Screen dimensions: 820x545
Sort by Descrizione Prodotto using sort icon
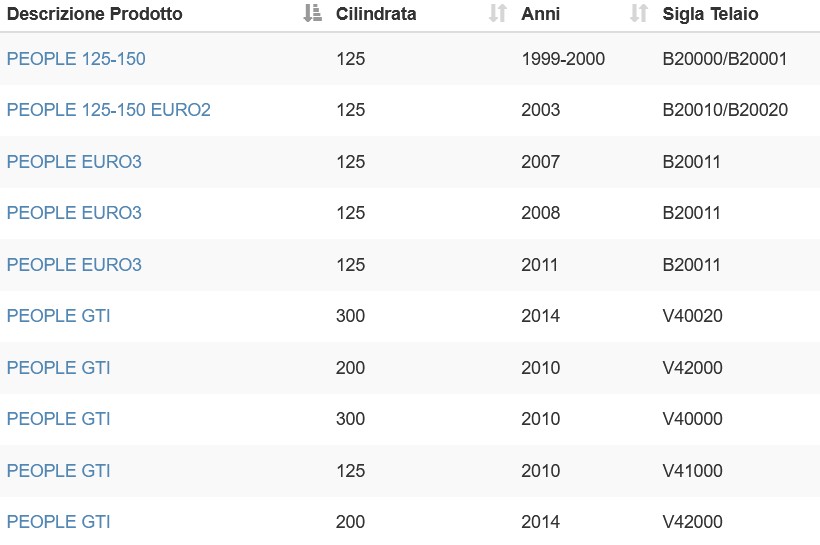coord(312,13)
